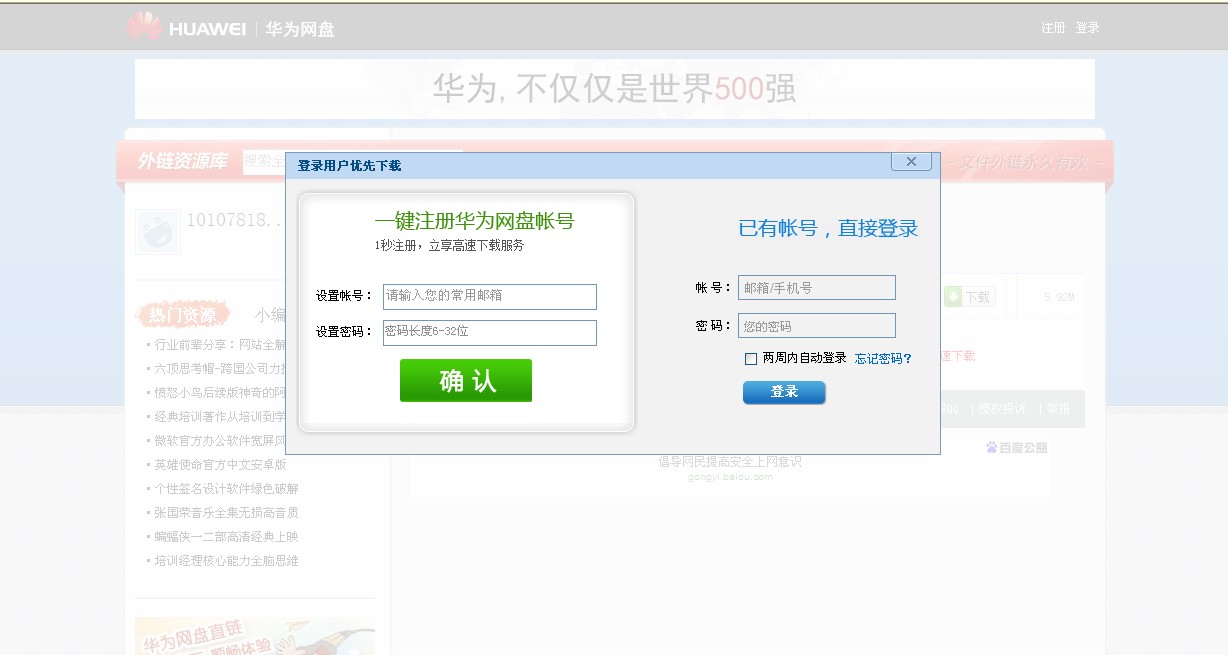The image size is (1228, 655).
Task: Click the 登录 link in top header
Action: pos(1087,28)
